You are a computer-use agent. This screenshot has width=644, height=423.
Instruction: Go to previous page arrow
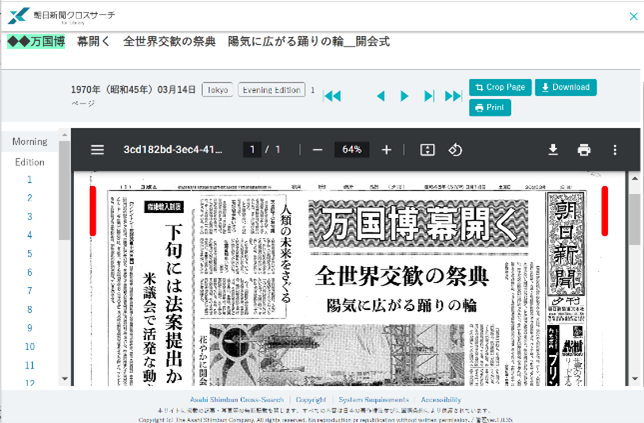coord(381,96)
